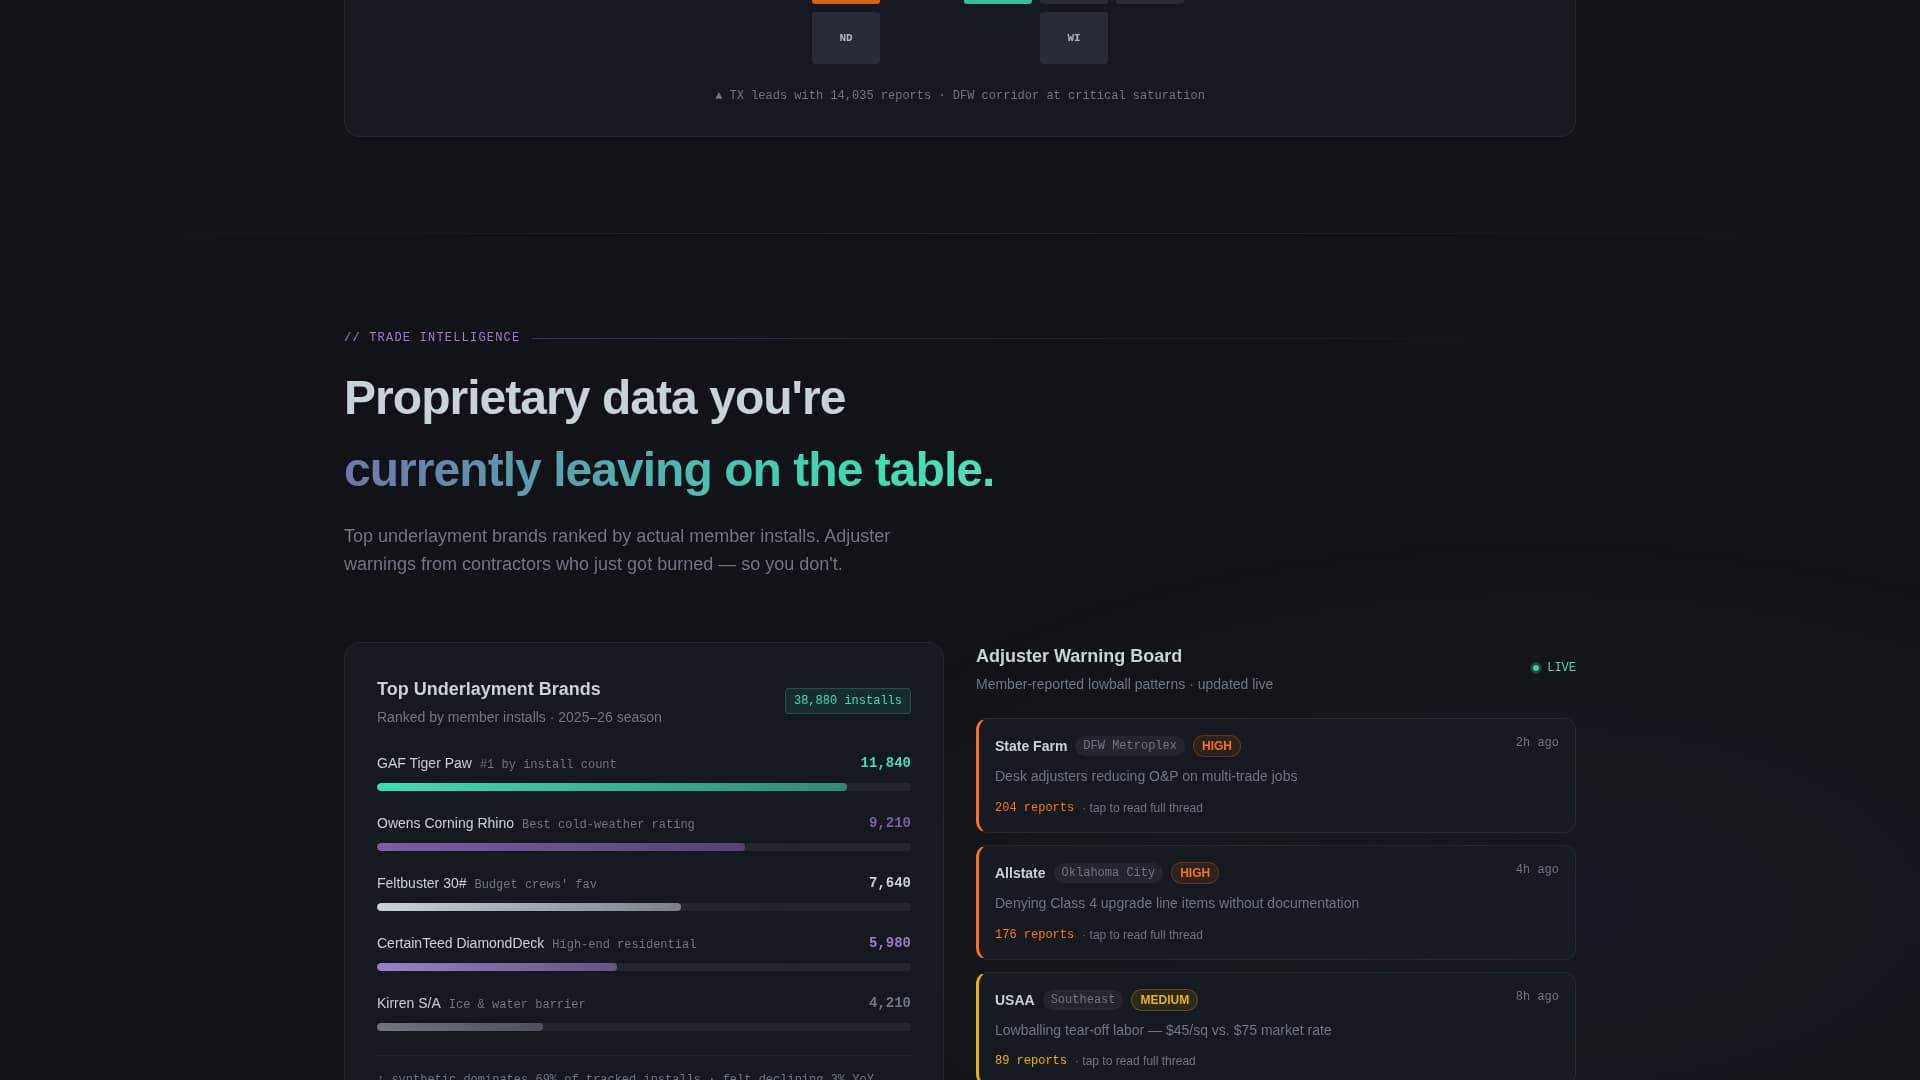Click the Adjuster Warning Board heading

tap(1079, 656)
